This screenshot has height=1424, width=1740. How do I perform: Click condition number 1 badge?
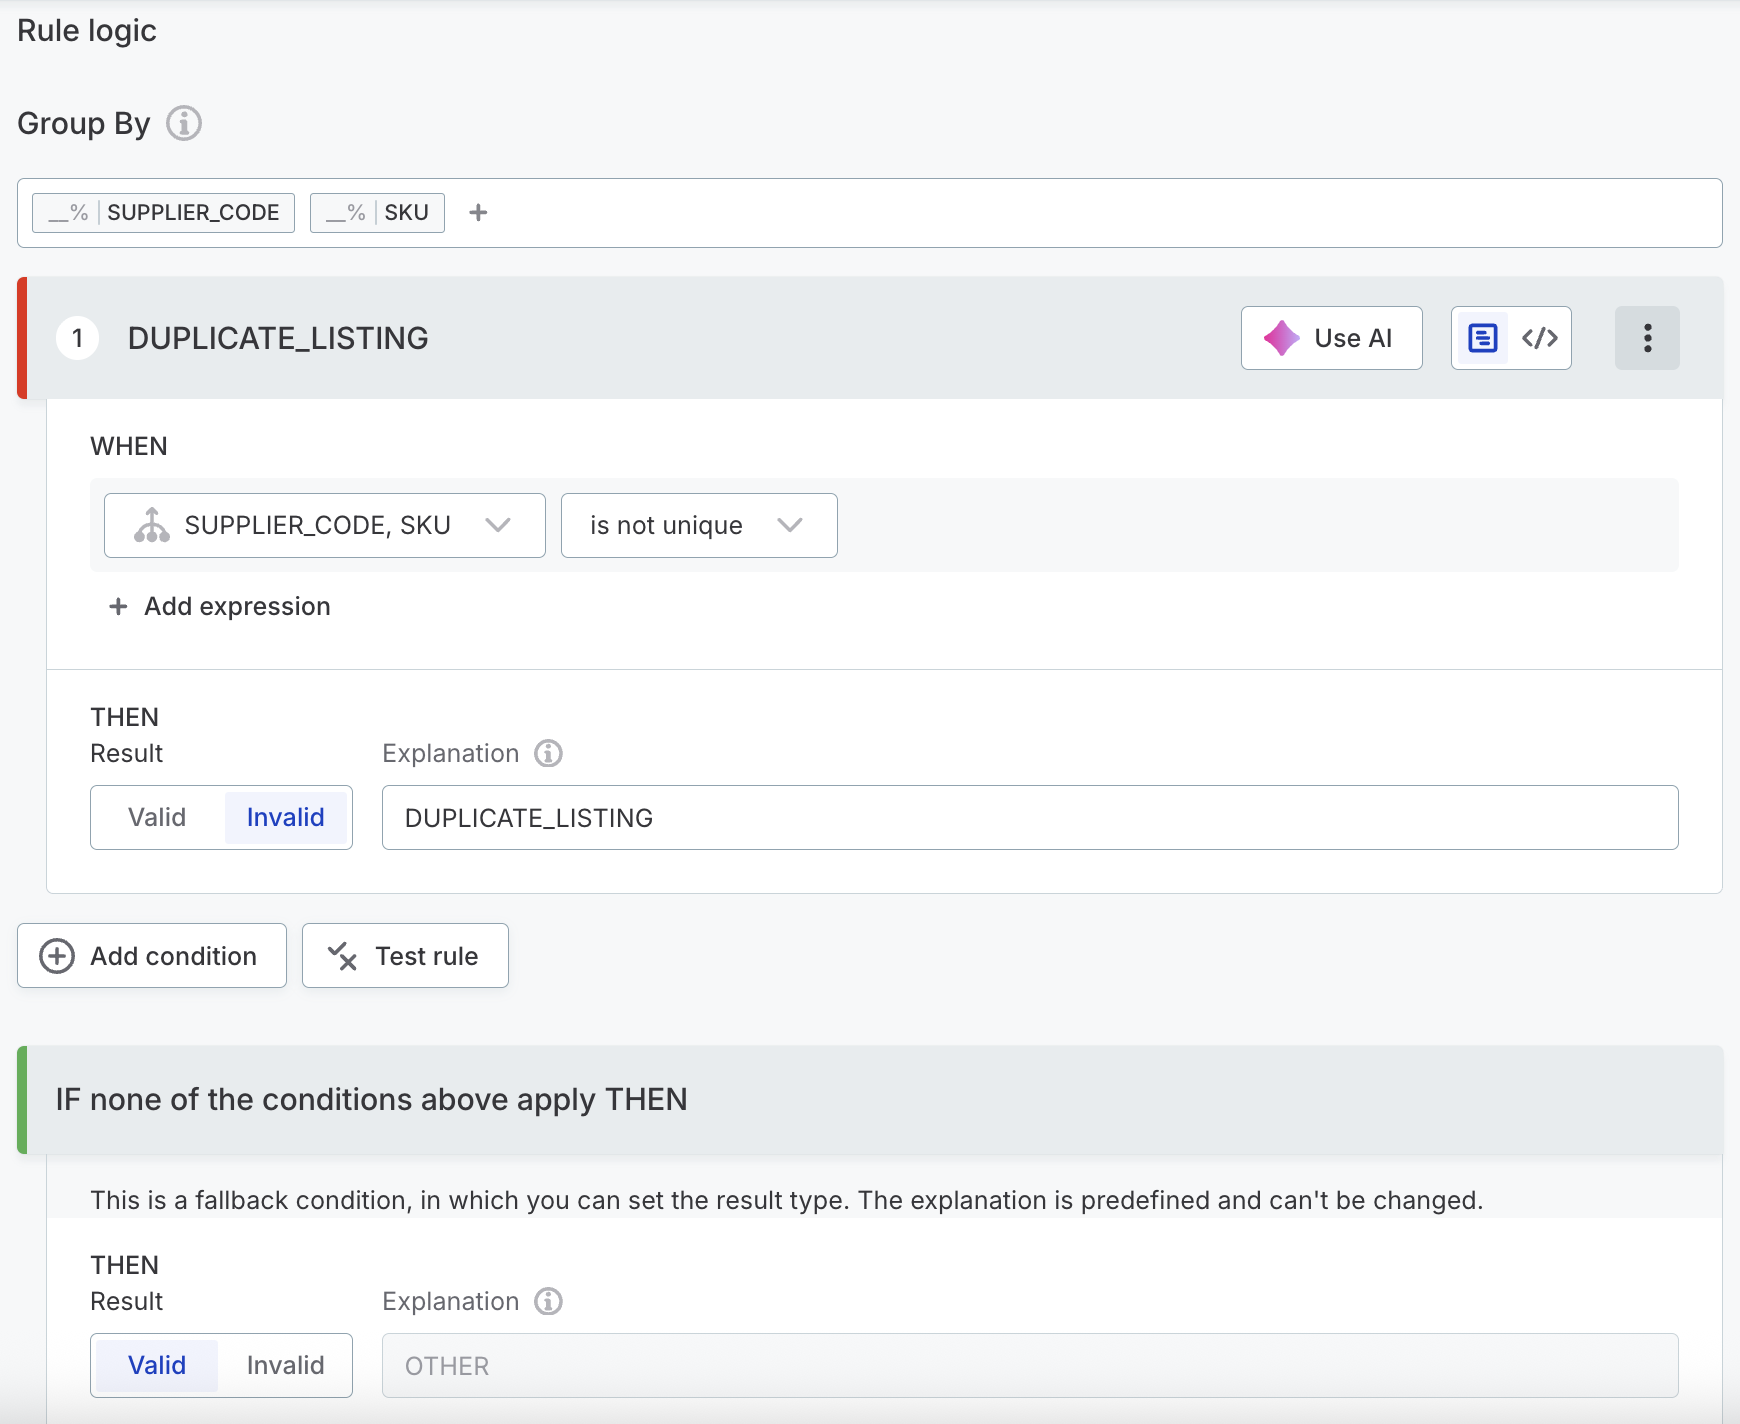coord(78,338)
